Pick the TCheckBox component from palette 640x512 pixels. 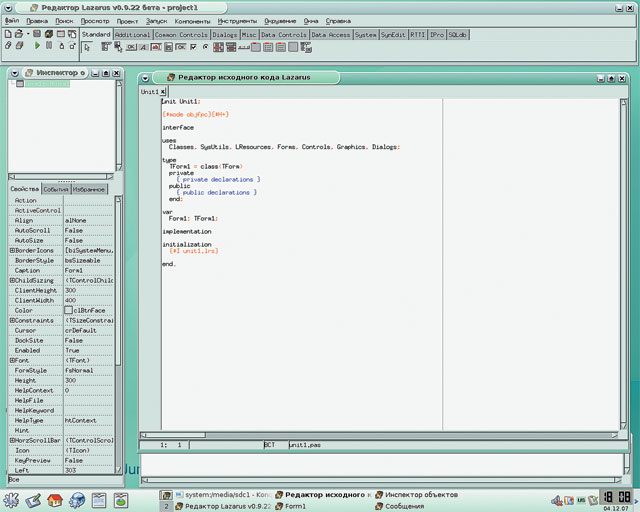pos(193,47)
